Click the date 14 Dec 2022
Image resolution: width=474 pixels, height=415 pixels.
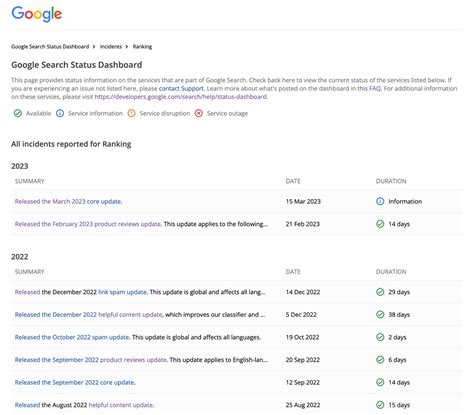point(303,292)
